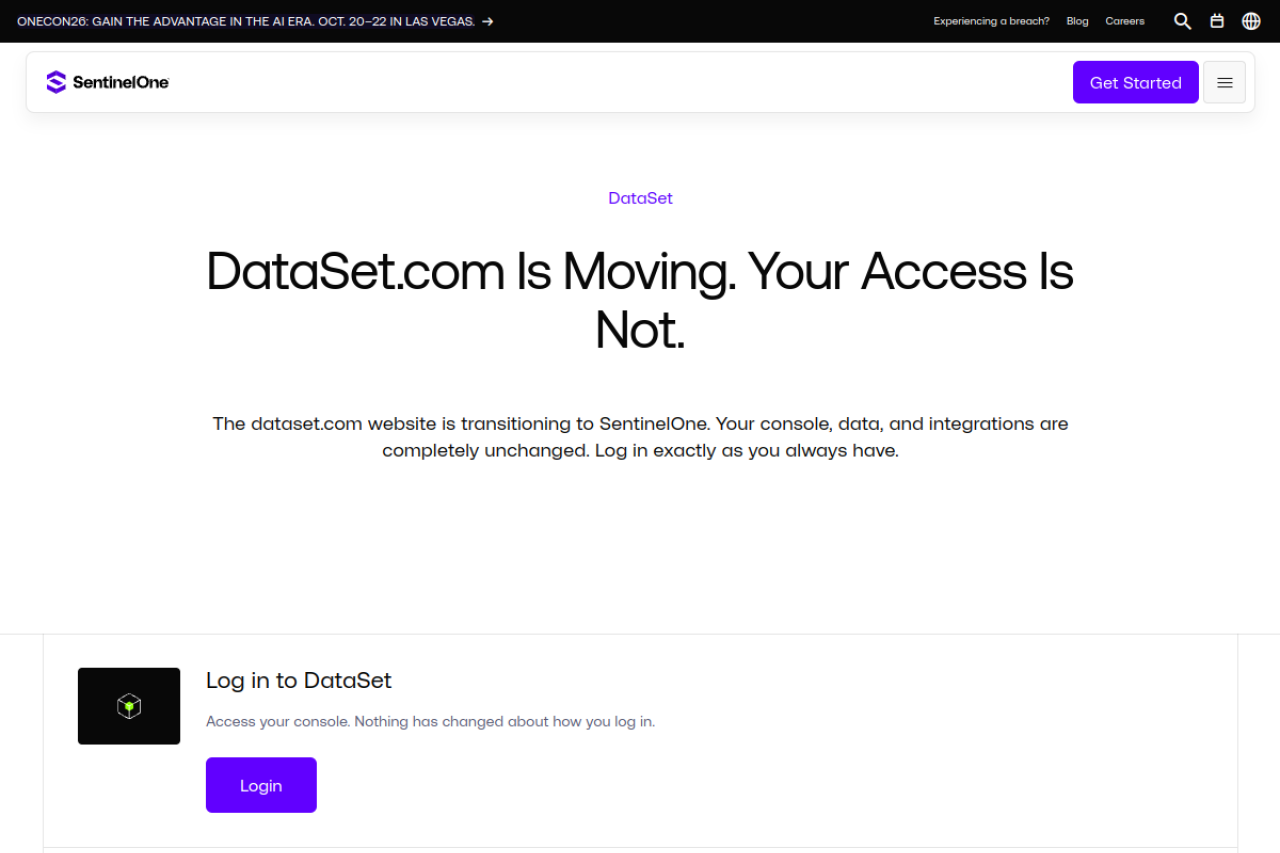The height and width of the screenshot is (853, 1280).
Task: Click the green cube DataSet thumbnail
Action: point(129,706)
